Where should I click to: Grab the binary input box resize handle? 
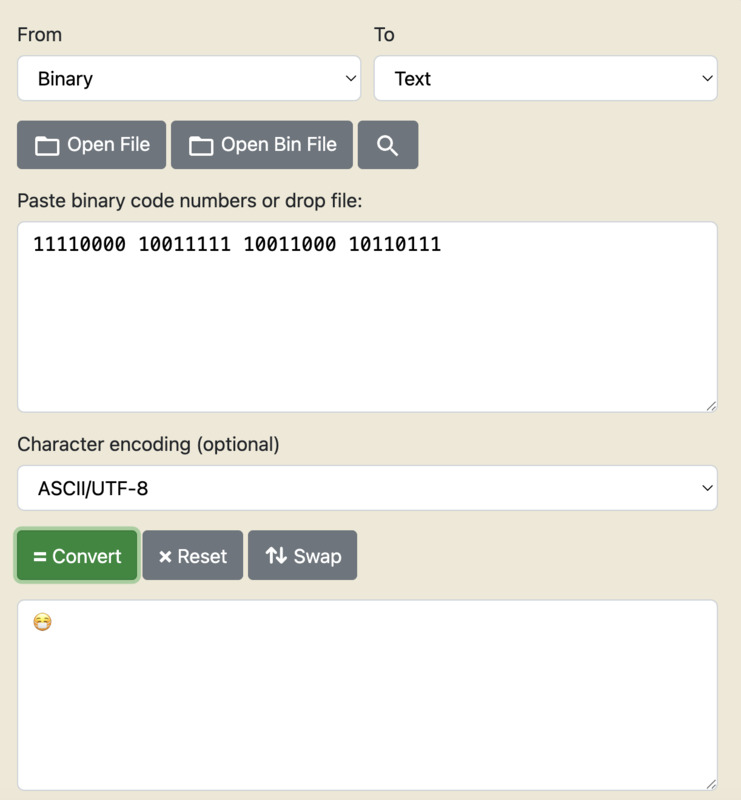coord(710,405)
